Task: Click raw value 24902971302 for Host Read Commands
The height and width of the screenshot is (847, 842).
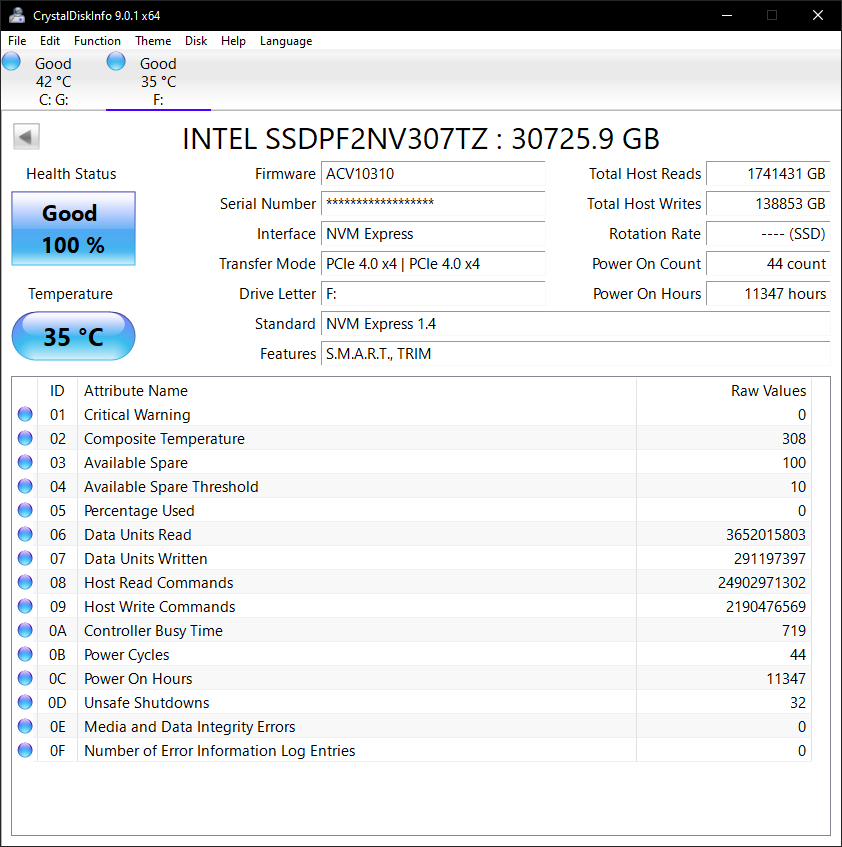Action: [762, 583]
